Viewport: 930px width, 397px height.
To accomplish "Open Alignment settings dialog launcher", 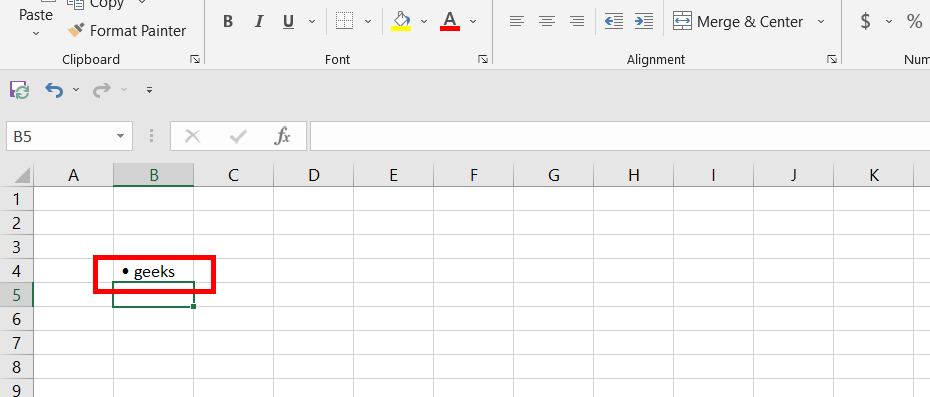I will click(832, 59).
